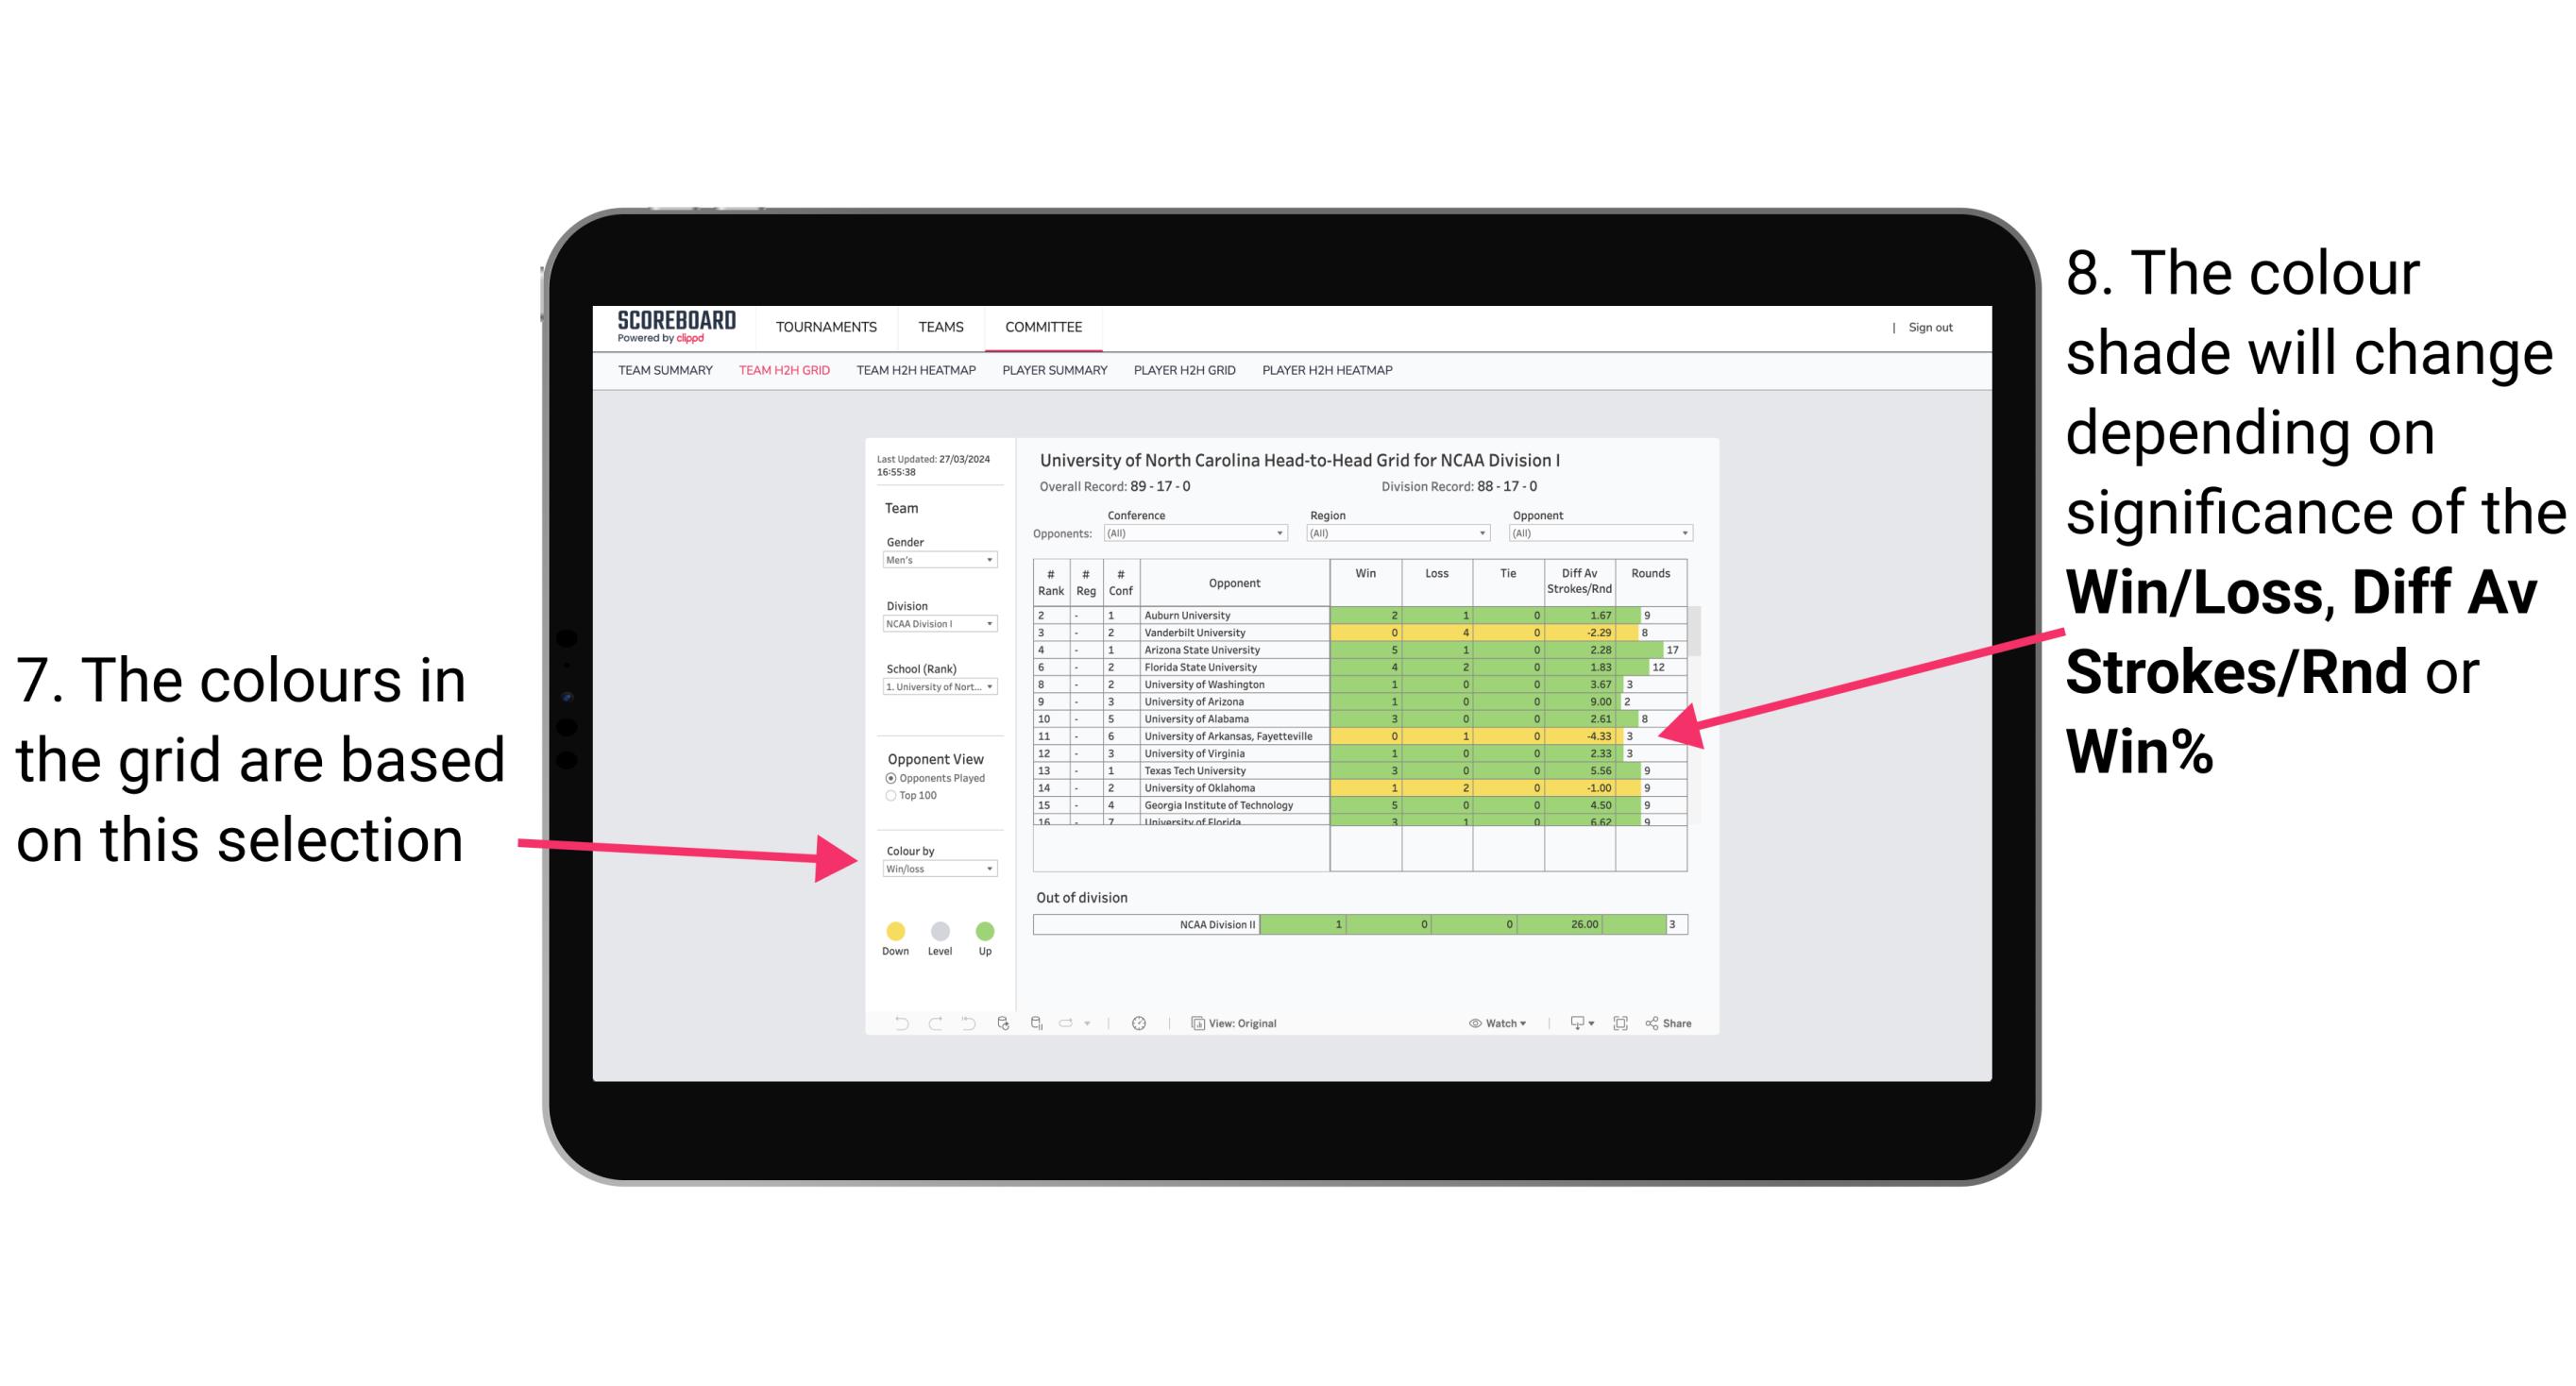Select the Down colour swatch indicator

click(892, 930)
